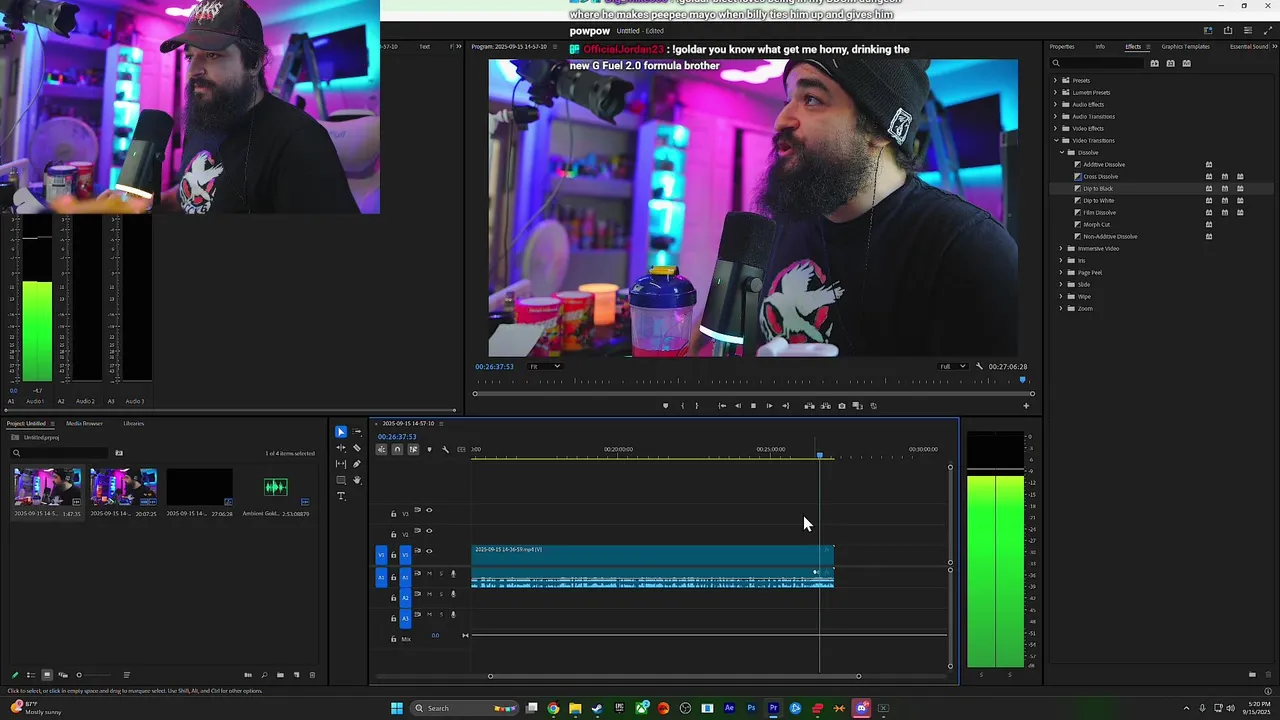The image size is (1280, 720).
Task: Toggle V3 track output eye
Action: coord(429,510)
